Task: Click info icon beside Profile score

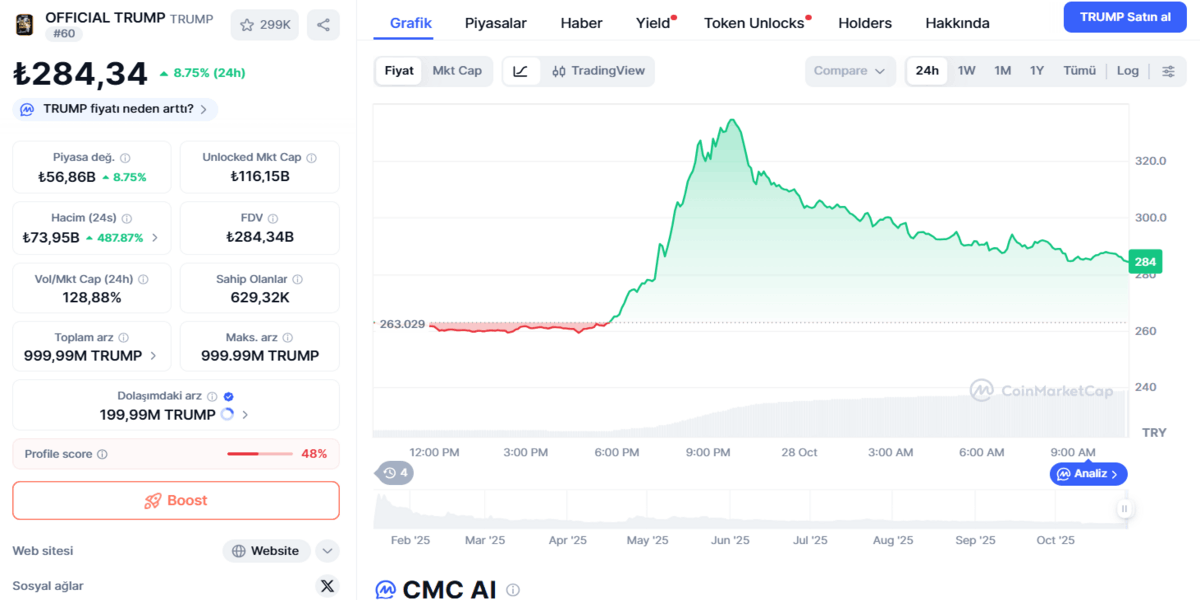Action: (102, 454)
